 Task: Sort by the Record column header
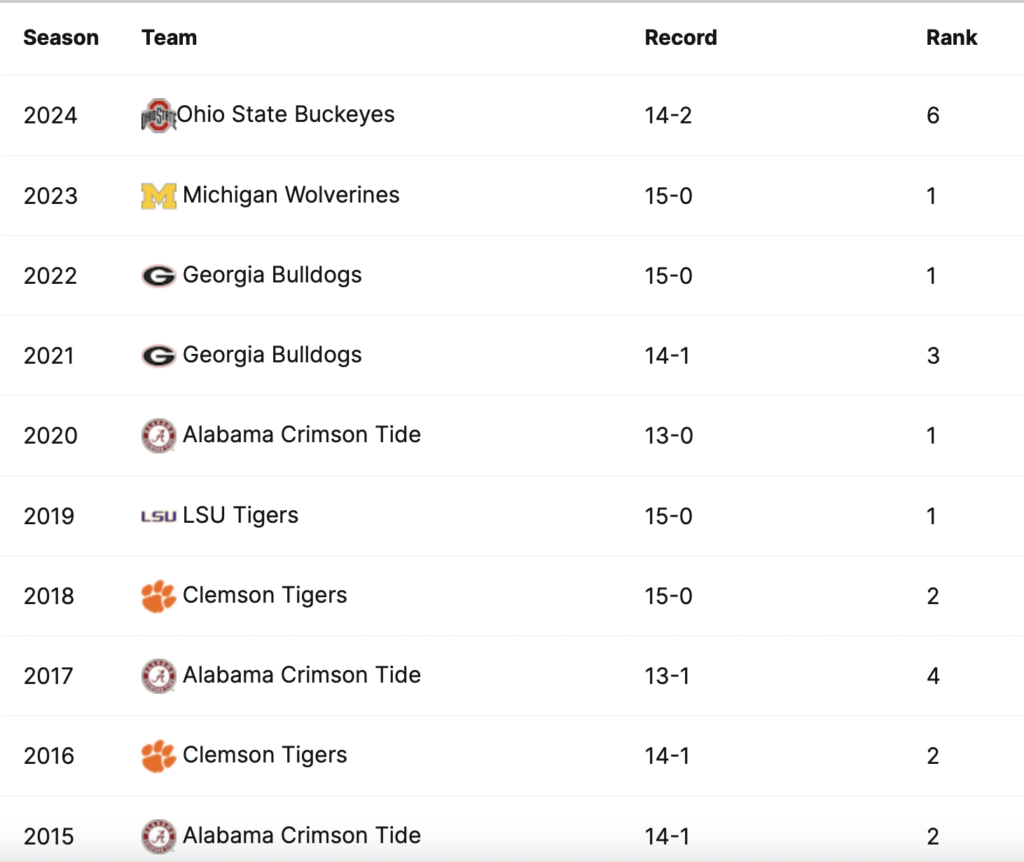coord(680,38)
